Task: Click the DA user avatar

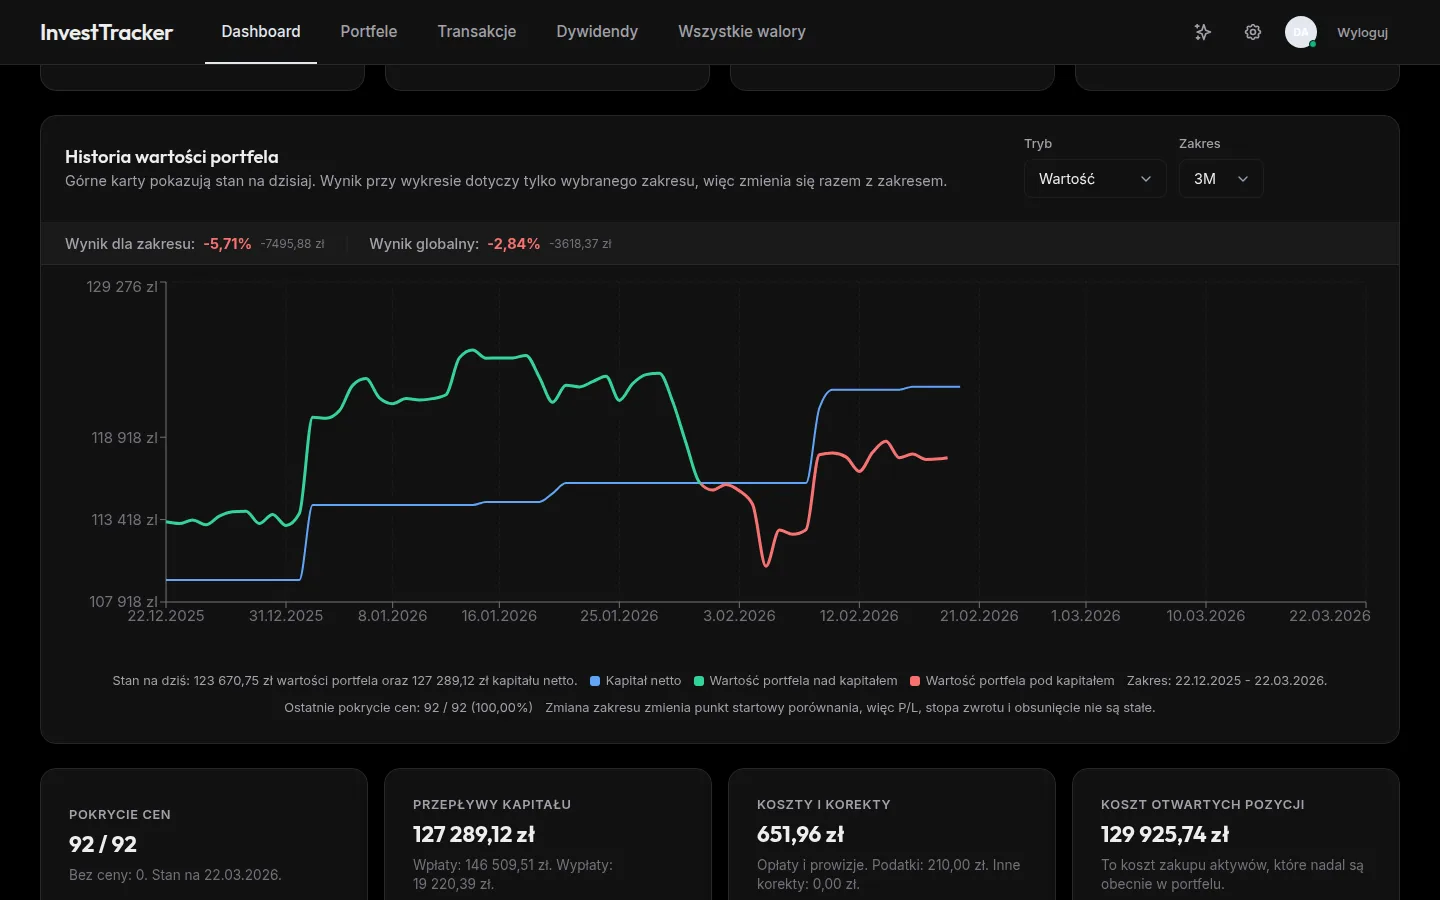Action: point(1300,32)
